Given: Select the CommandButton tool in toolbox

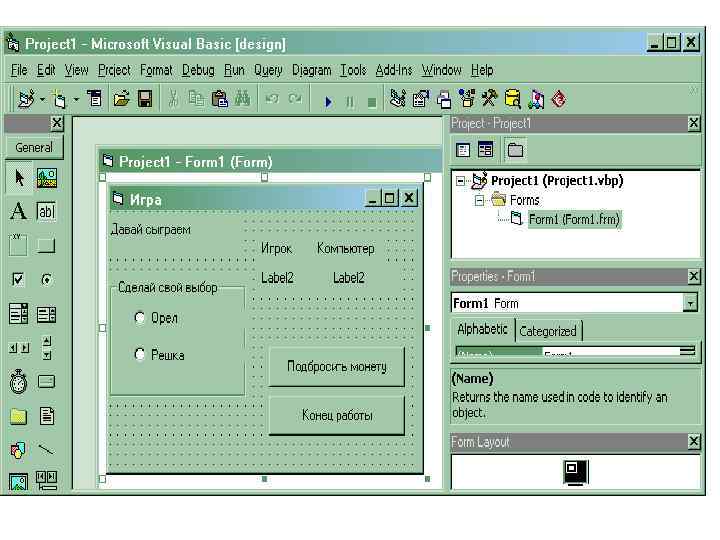Looking at the screenshot, I should pos(46,245).
